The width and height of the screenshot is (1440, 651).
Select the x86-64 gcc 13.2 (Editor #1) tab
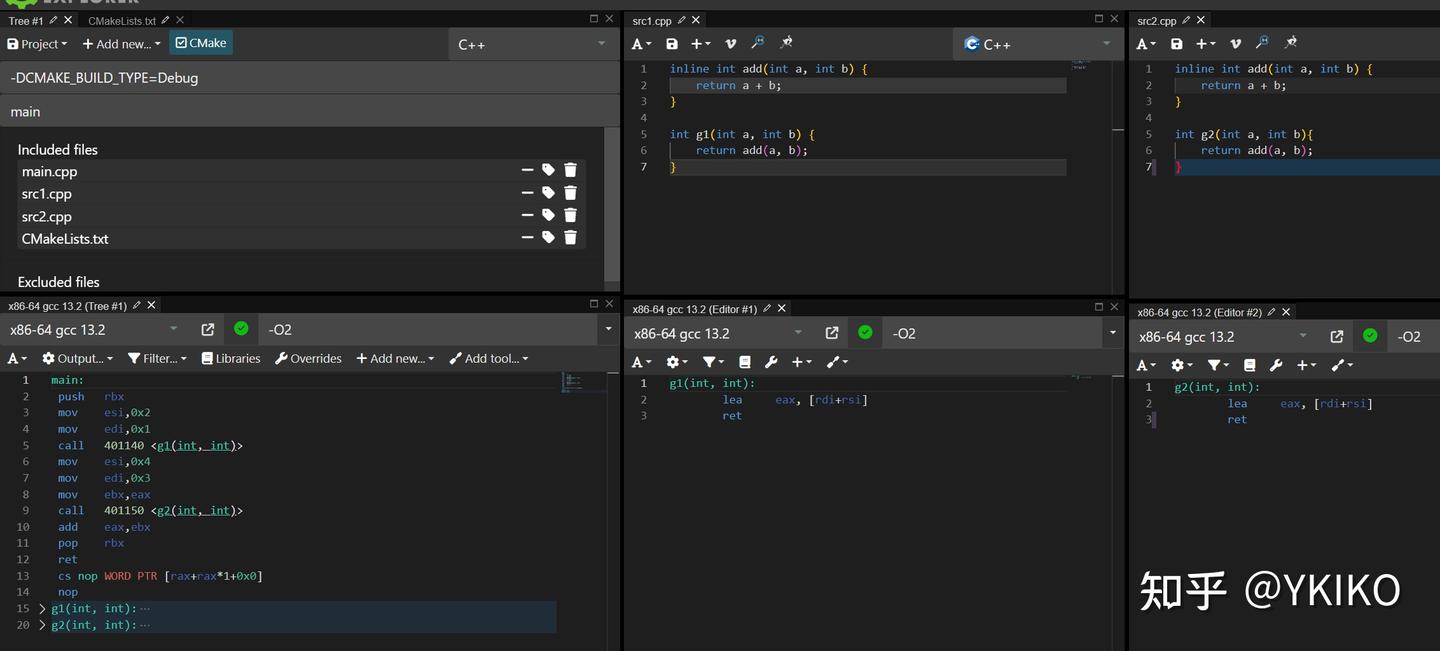(x=695, y=309)
